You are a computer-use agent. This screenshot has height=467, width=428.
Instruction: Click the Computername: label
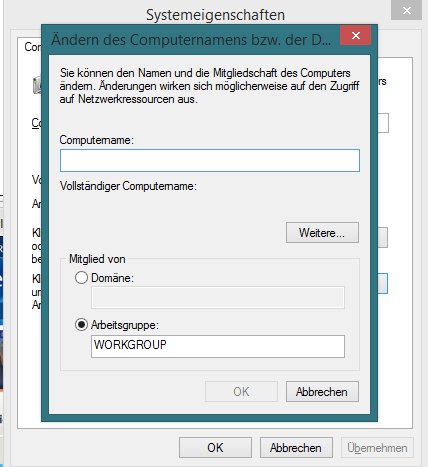click(97, 140)
